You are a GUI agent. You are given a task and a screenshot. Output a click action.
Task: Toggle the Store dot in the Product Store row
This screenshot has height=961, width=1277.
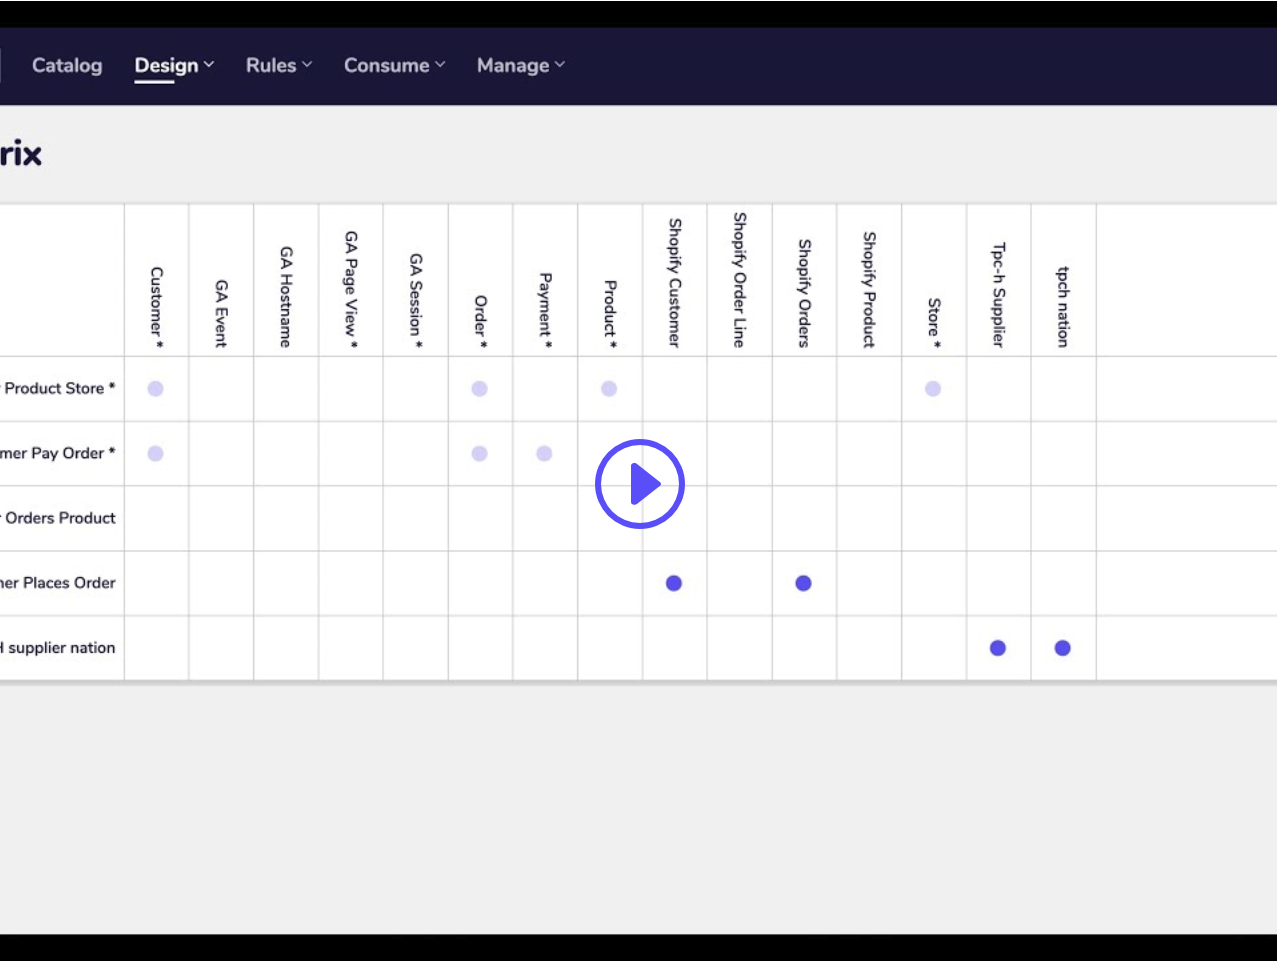click(932, 389)
